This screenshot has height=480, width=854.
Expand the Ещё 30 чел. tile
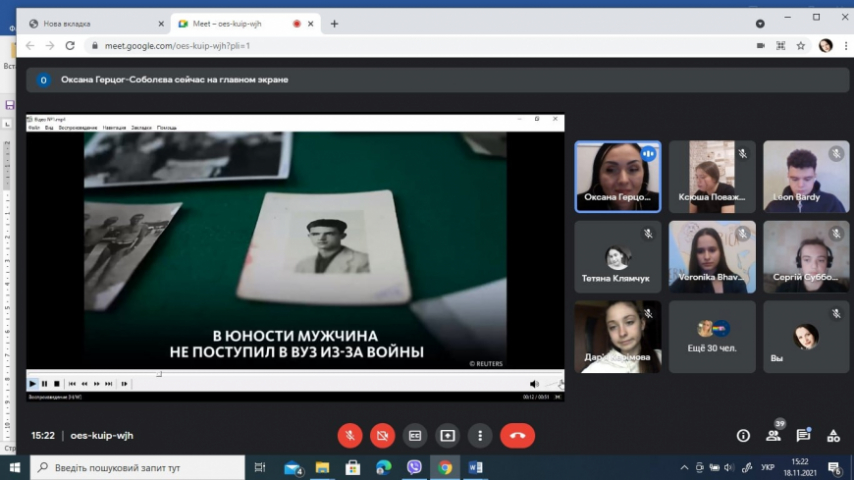coord(712,337)
